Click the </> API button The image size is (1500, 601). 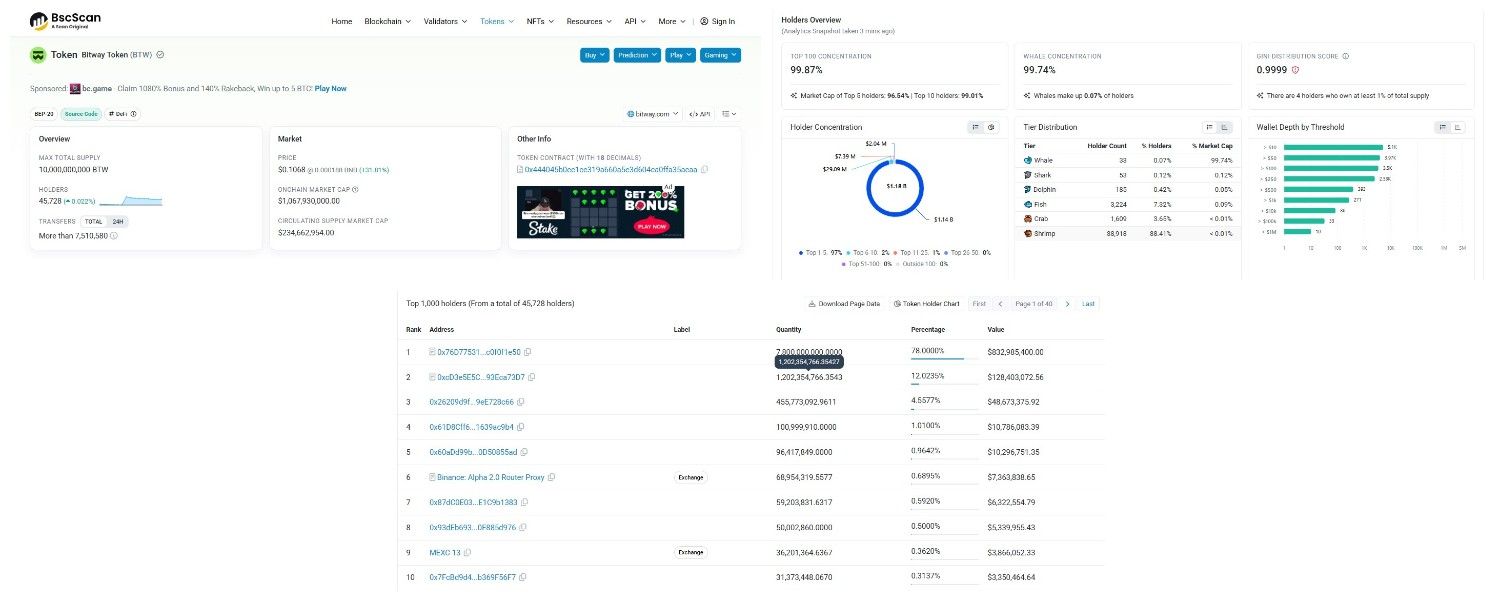click(x=700, y=114)
